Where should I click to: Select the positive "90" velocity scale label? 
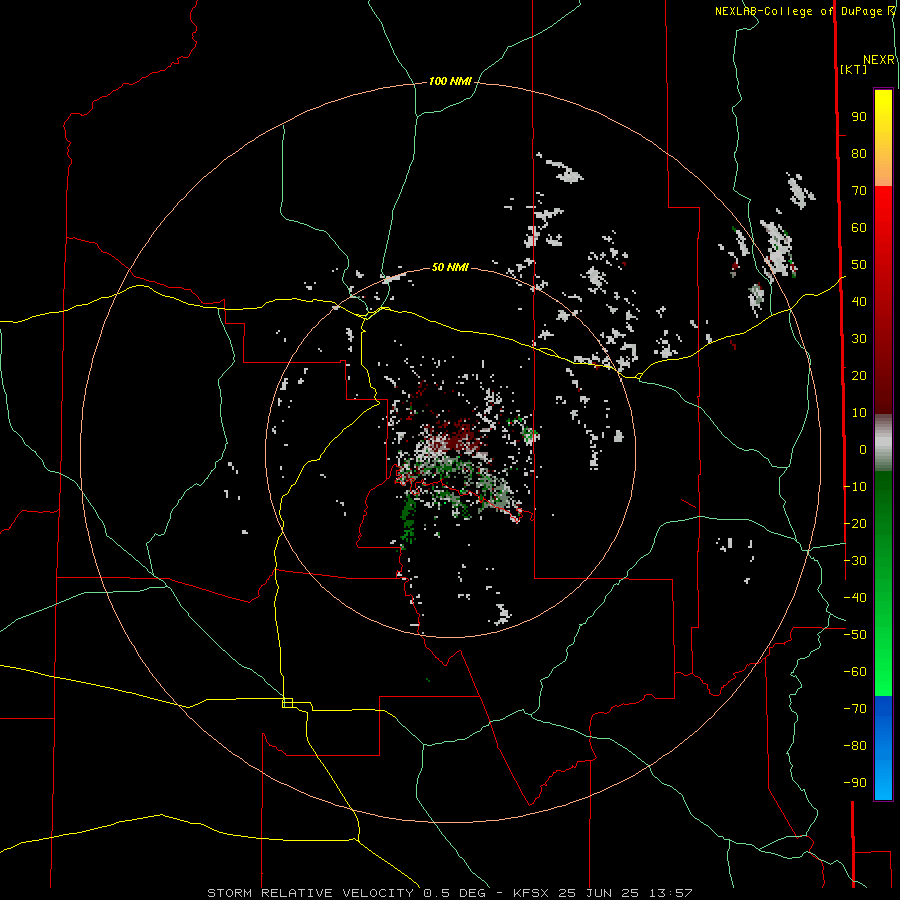(859, 117)
